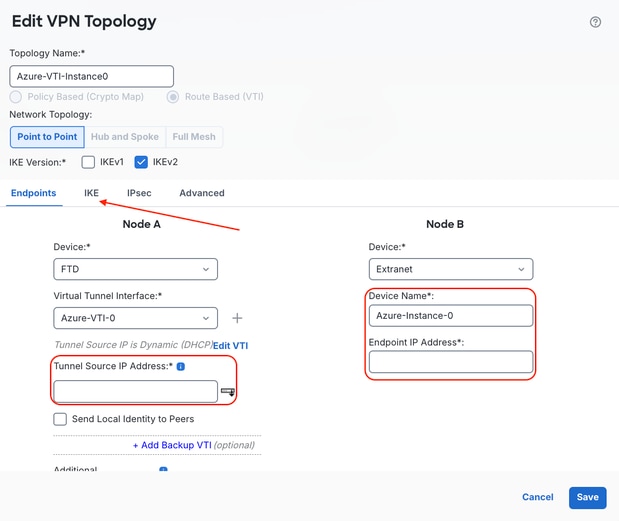
Task: Open the help question mark icon
Action: click(595, 22)
